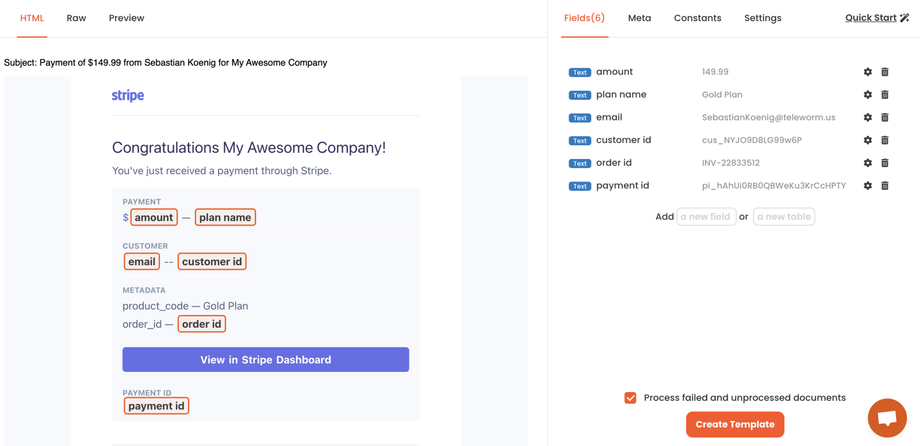Click View in Stripe Dashboard button

[x=265, y=360]
